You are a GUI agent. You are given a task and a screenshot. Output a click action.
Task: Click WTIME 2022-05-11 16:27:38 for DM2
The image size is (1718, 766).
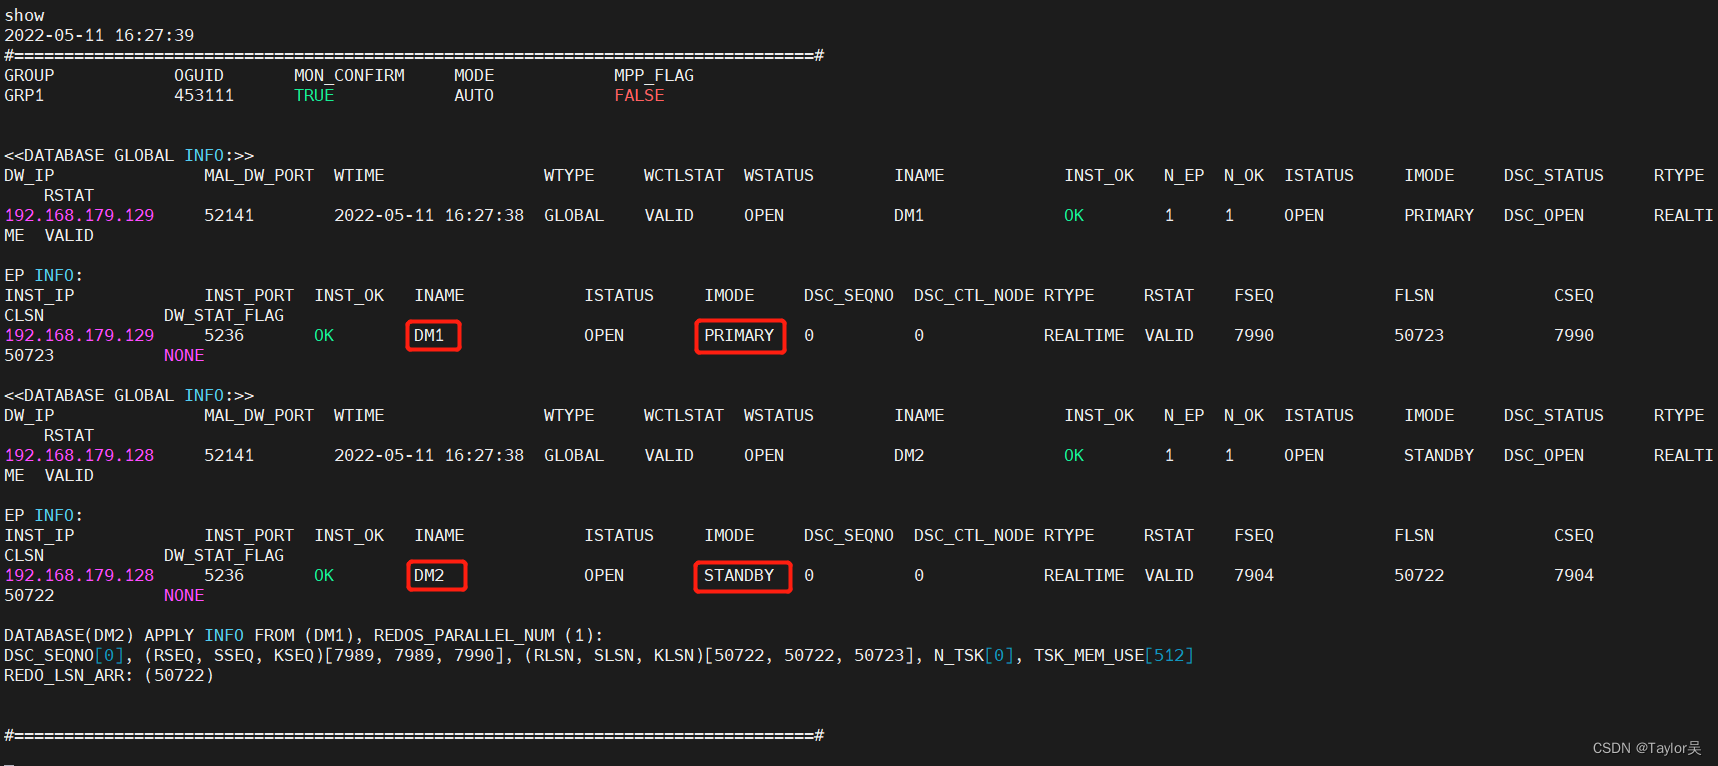tap(429, 456)
